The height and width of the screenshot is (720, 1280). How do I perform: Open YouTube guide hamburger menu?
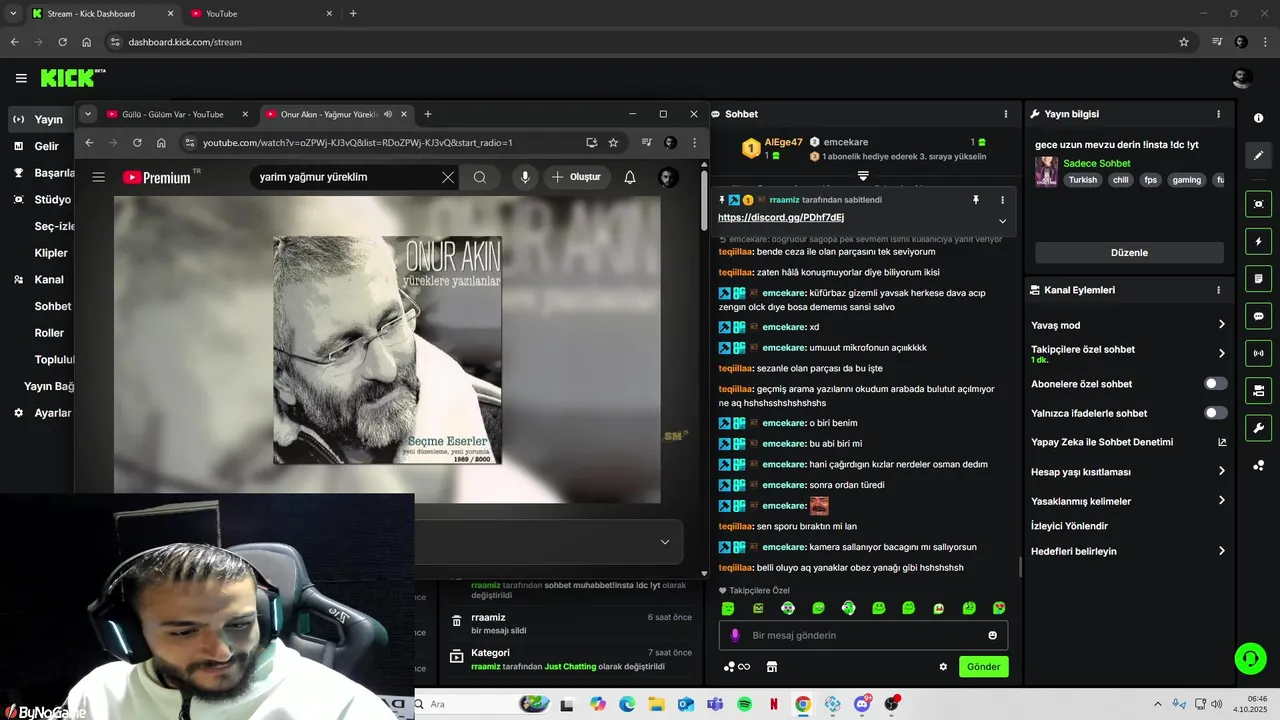tap(98, 177)
